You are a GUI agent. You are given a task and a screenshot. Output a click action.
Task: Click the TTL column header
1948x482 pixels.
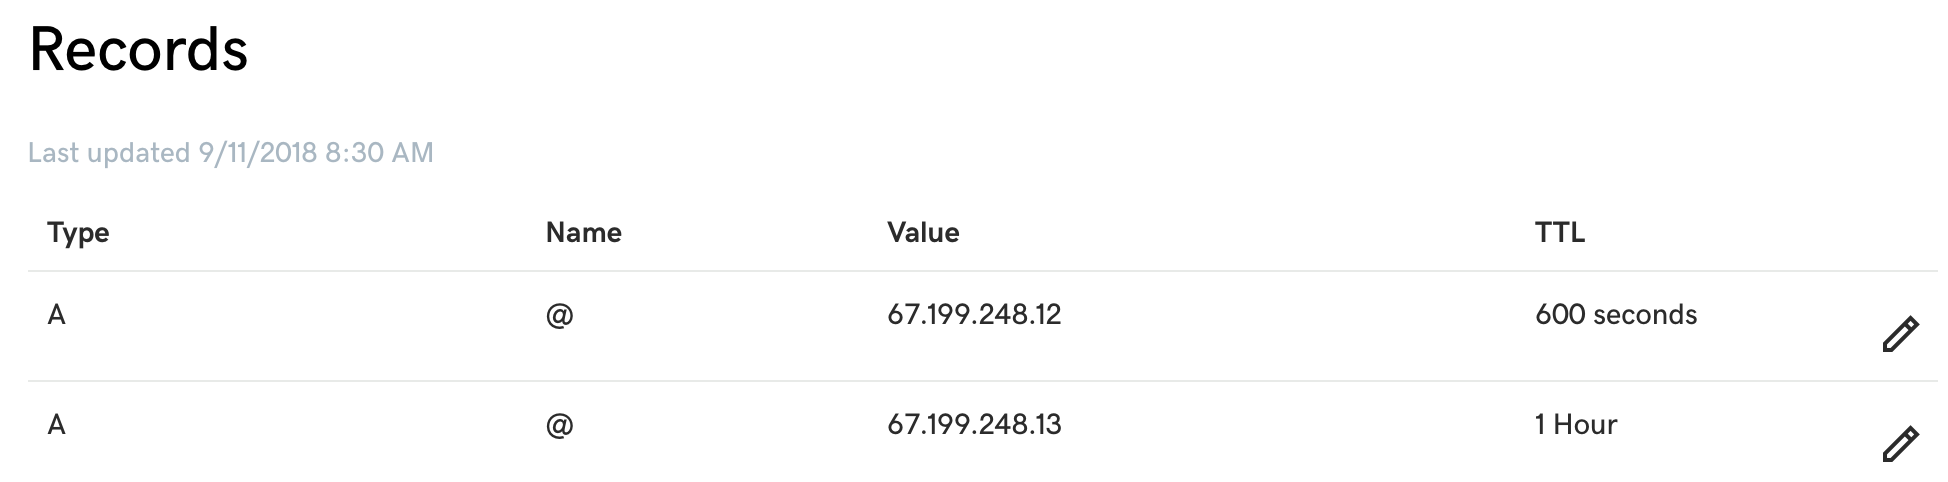click(x=1559, y=233)
